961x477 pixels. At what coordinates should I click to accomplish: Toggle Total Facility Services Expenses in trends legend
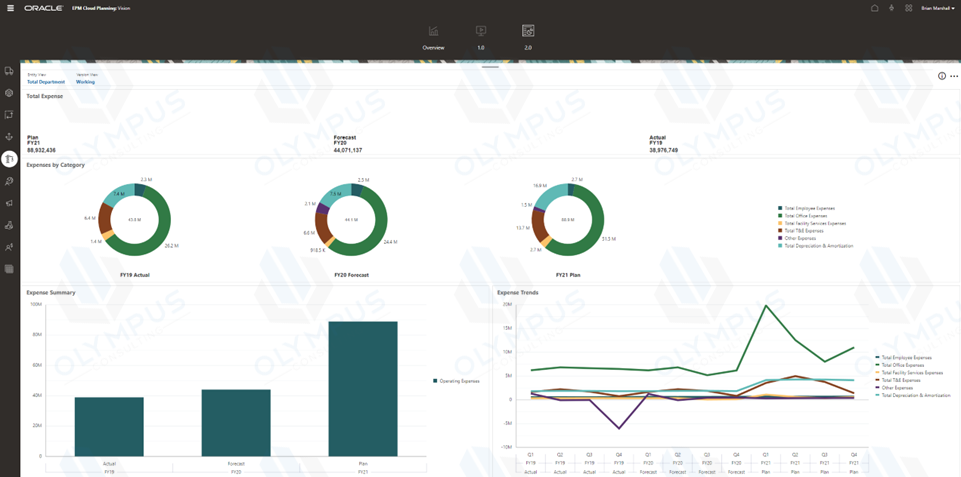pyautogui.click(x=909, y=372)
